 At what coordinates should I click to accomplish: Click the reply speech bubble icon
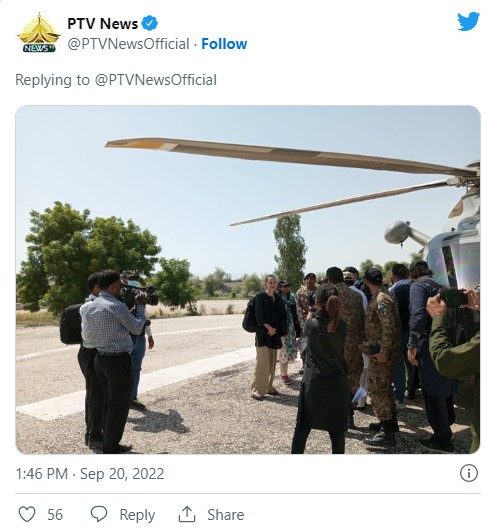[99, 514]
